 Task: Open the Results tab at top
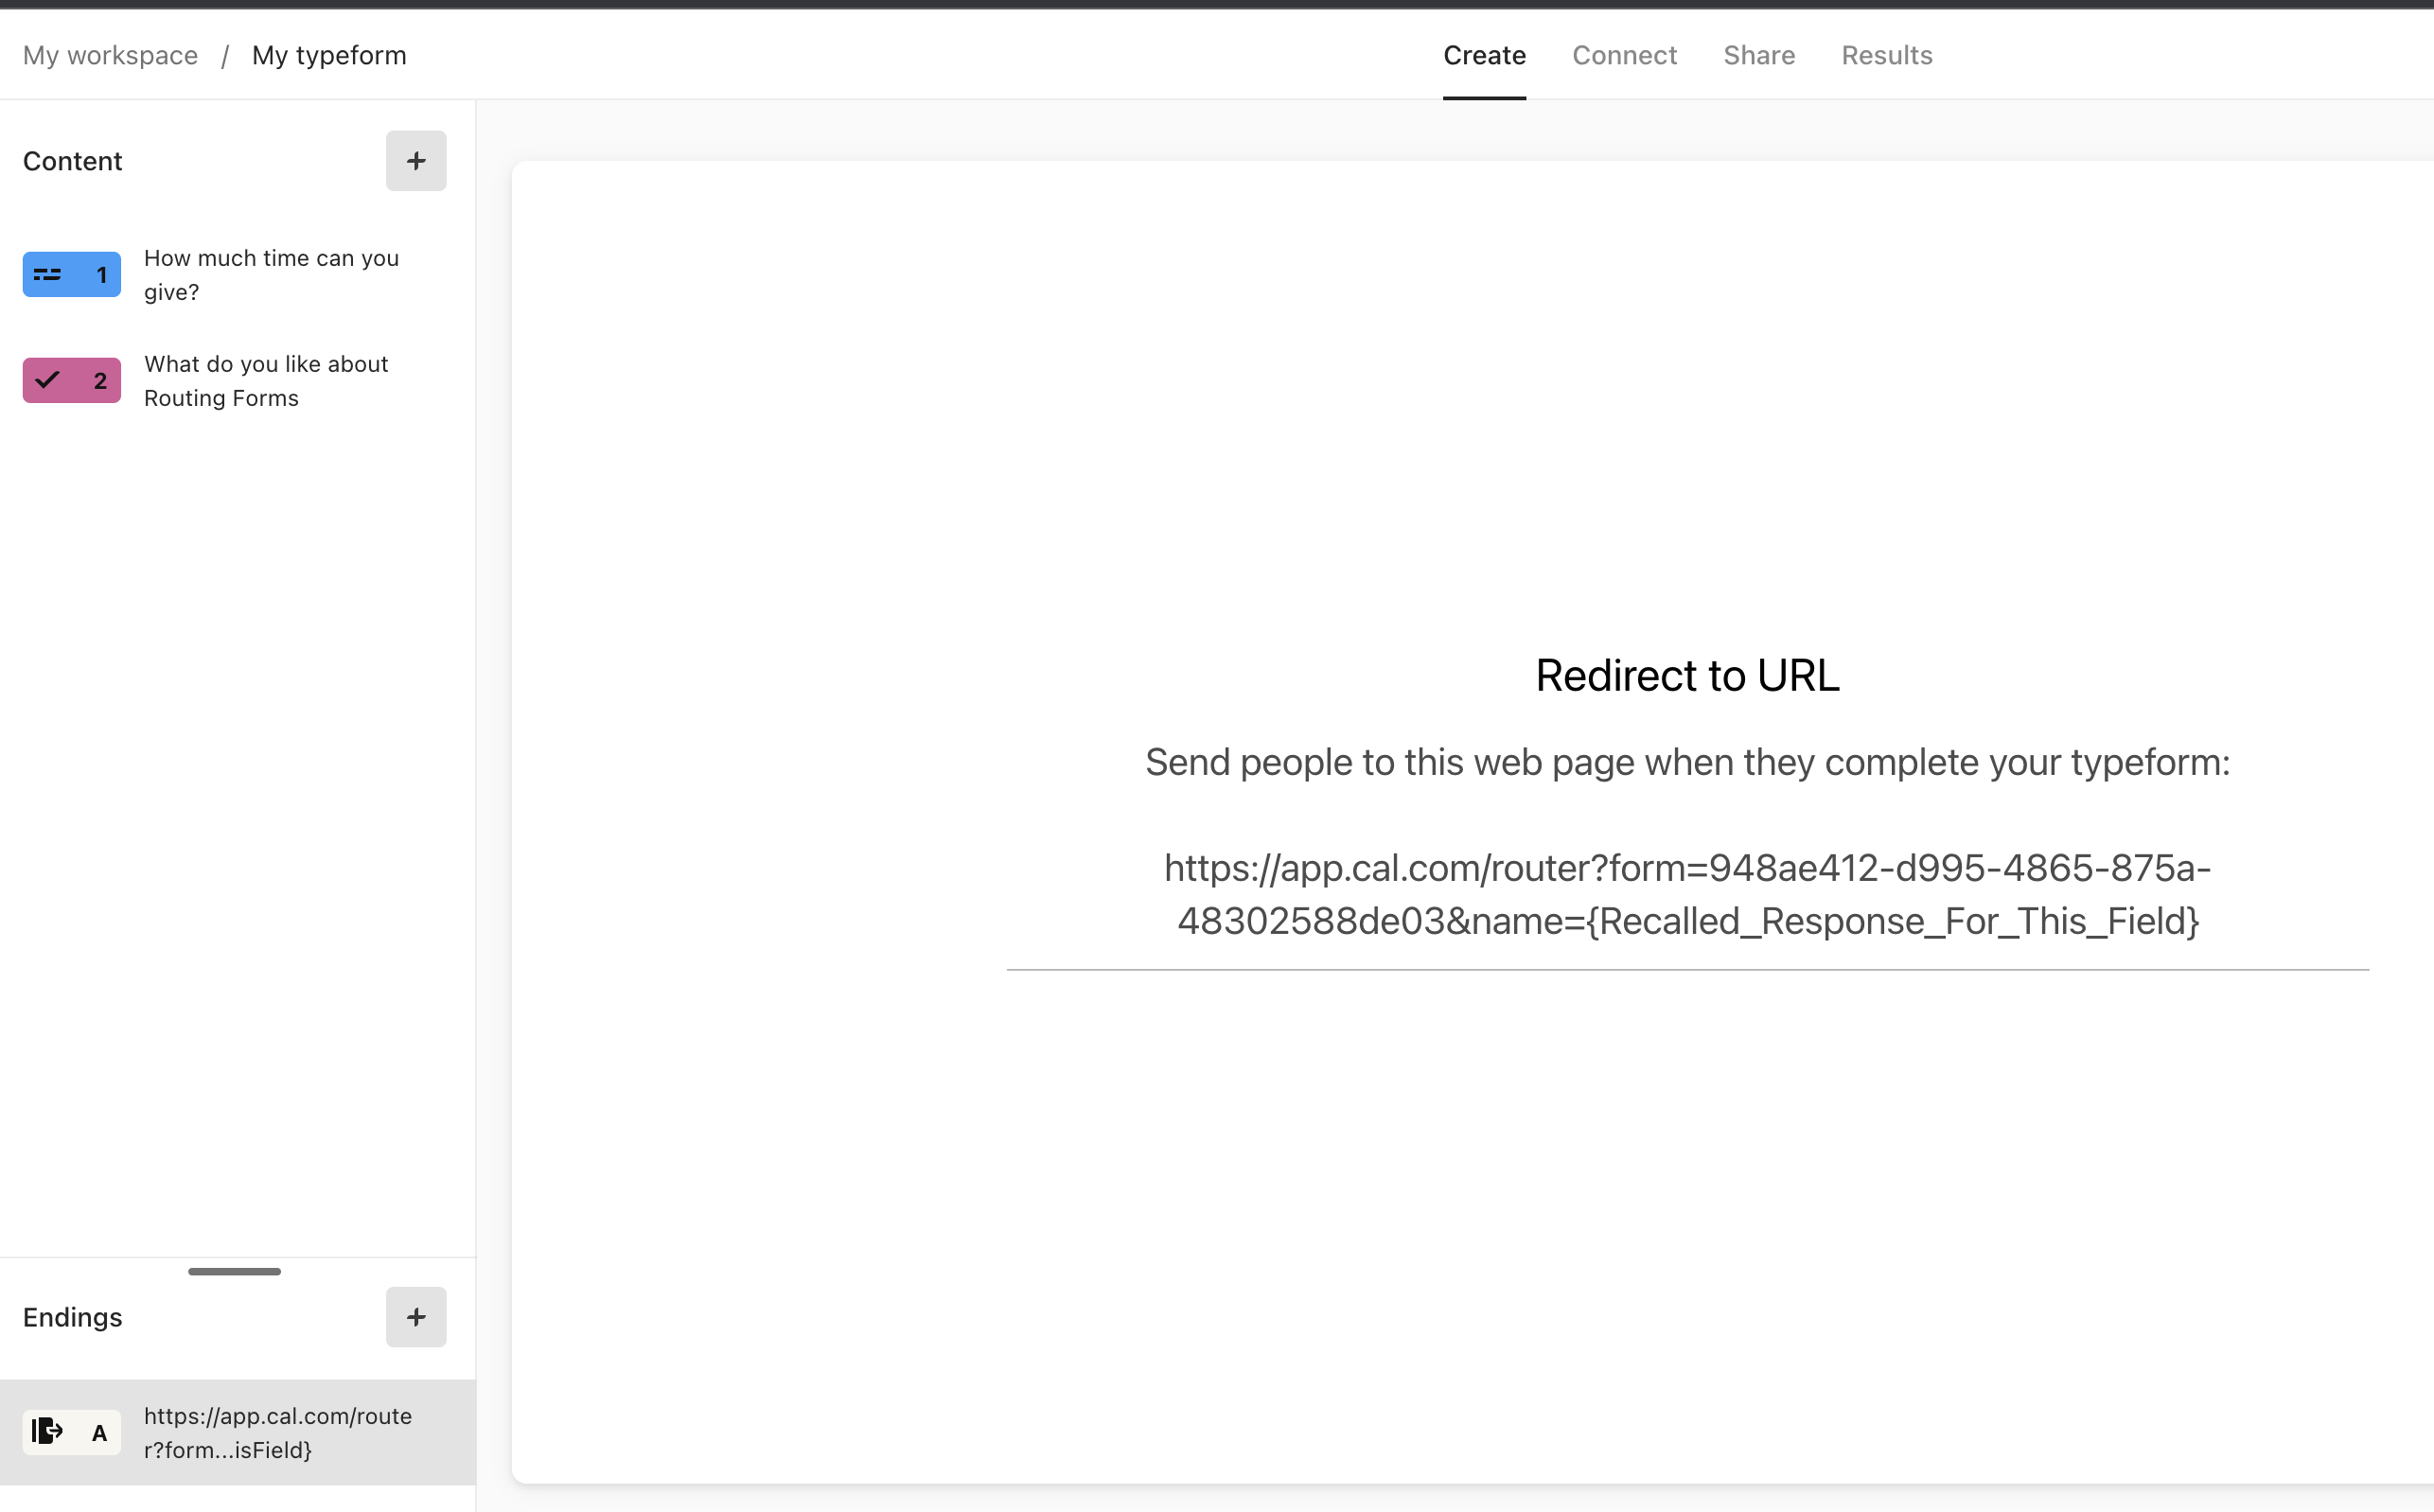(x=1887, y=54)
